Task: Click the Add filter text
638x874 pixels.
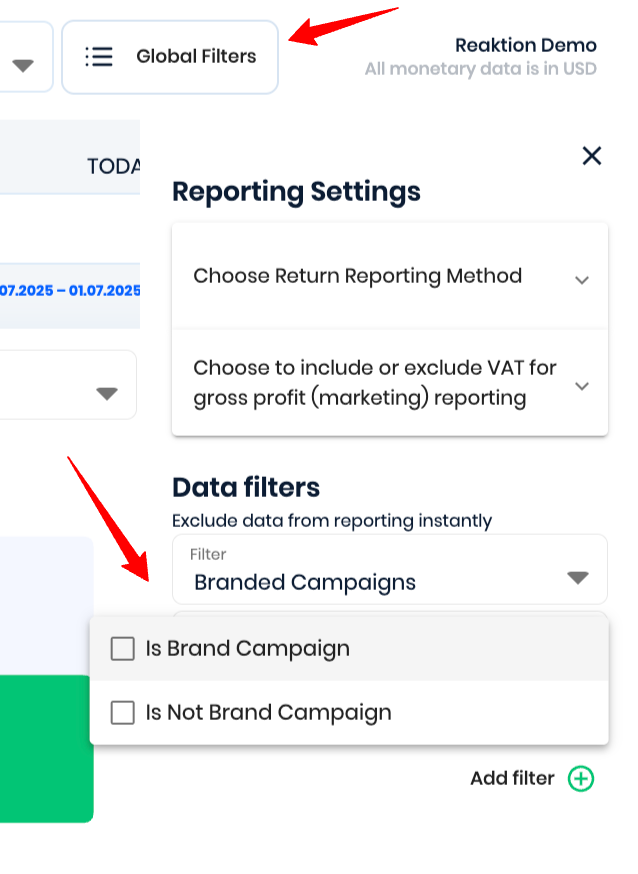Action: click(x=512, y=778)
